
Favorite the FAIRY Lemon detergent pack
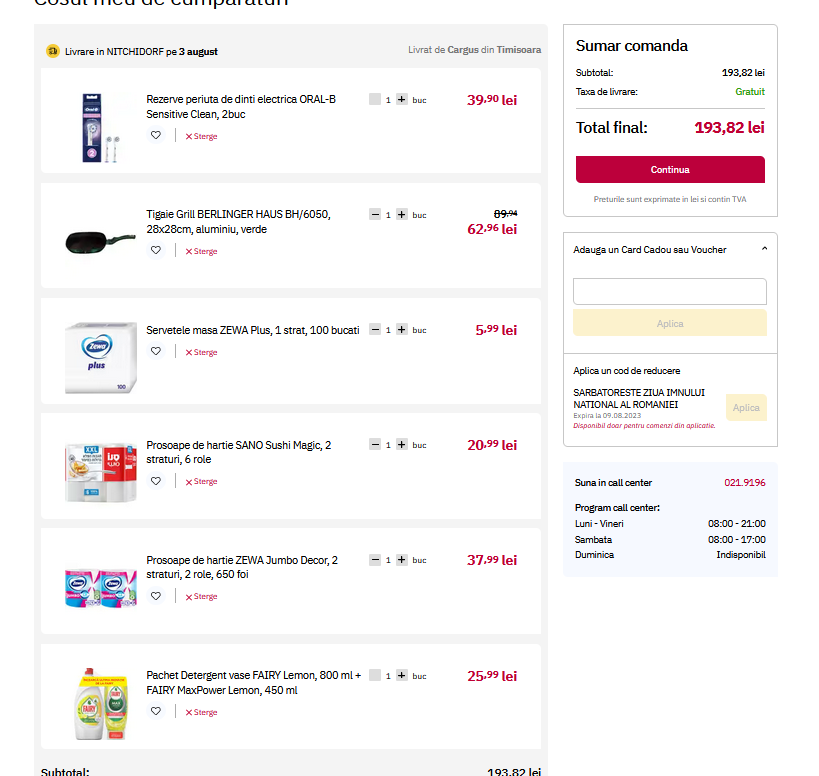(x=156, y=712)
